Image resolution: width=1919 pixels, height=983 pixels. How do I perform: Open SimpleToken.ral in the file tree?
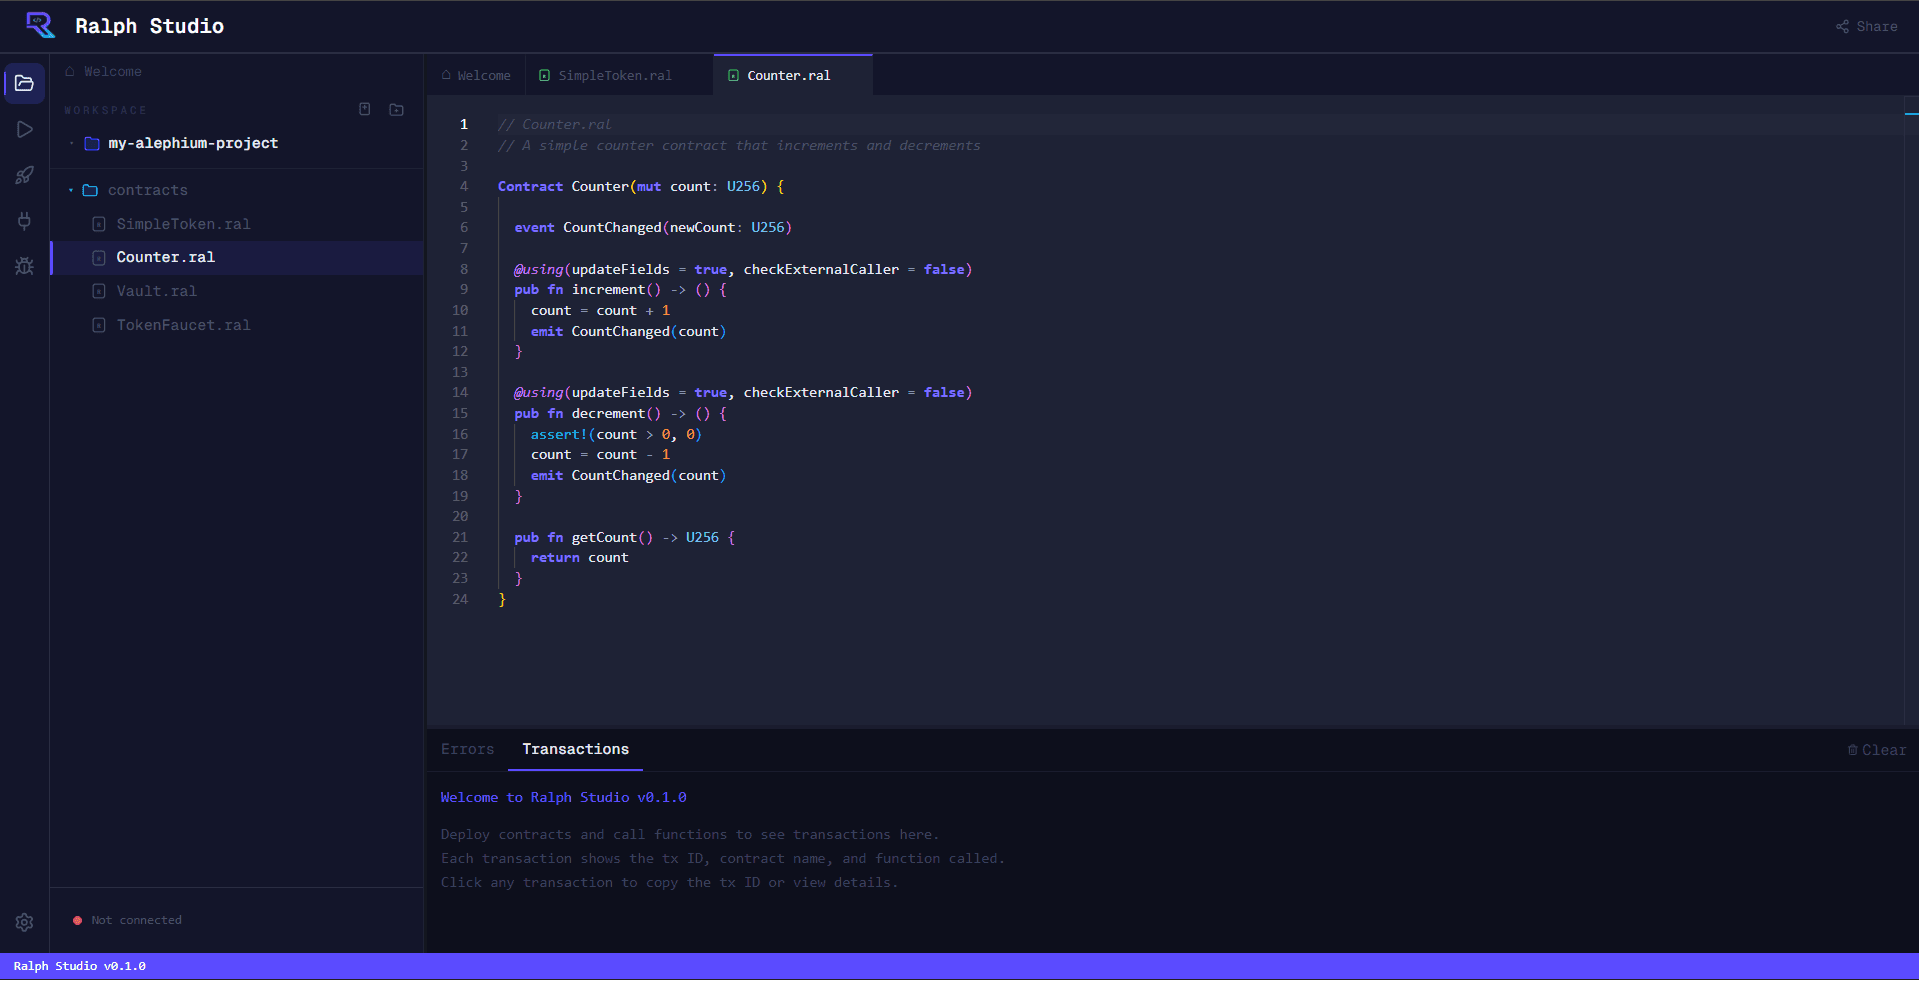(183, 224)
